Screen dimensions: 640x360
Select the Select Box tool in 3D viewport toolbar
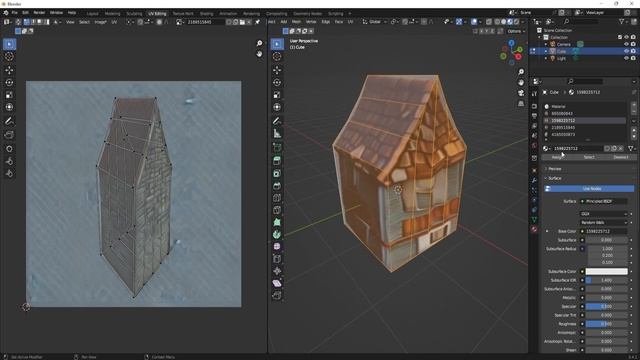pyautogui.click(x=277, y=44)
